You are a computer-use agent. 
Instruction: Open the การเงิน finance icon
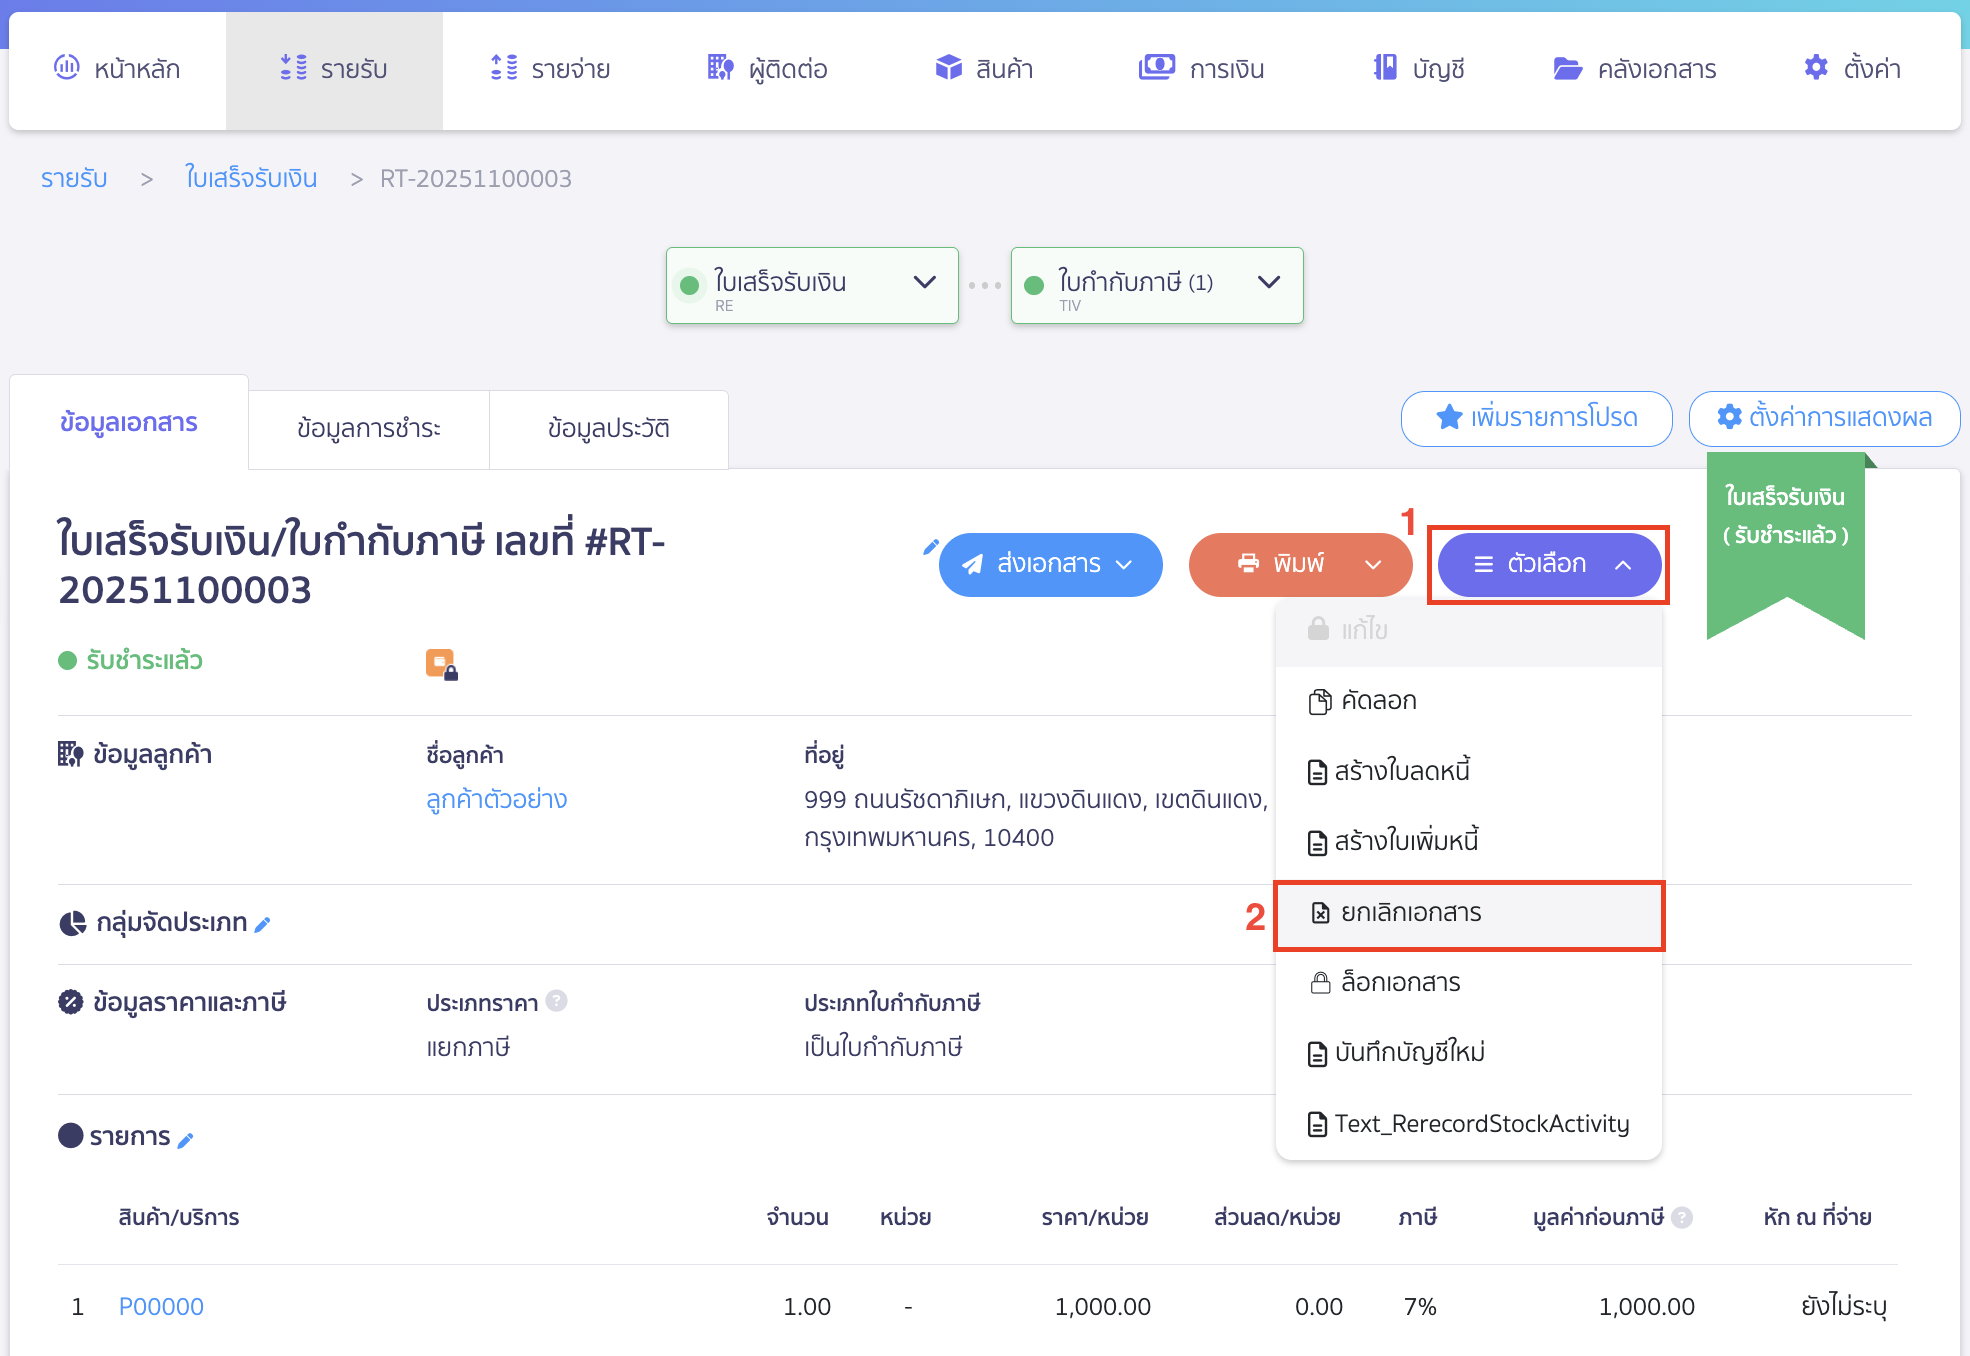point(1157,68)
